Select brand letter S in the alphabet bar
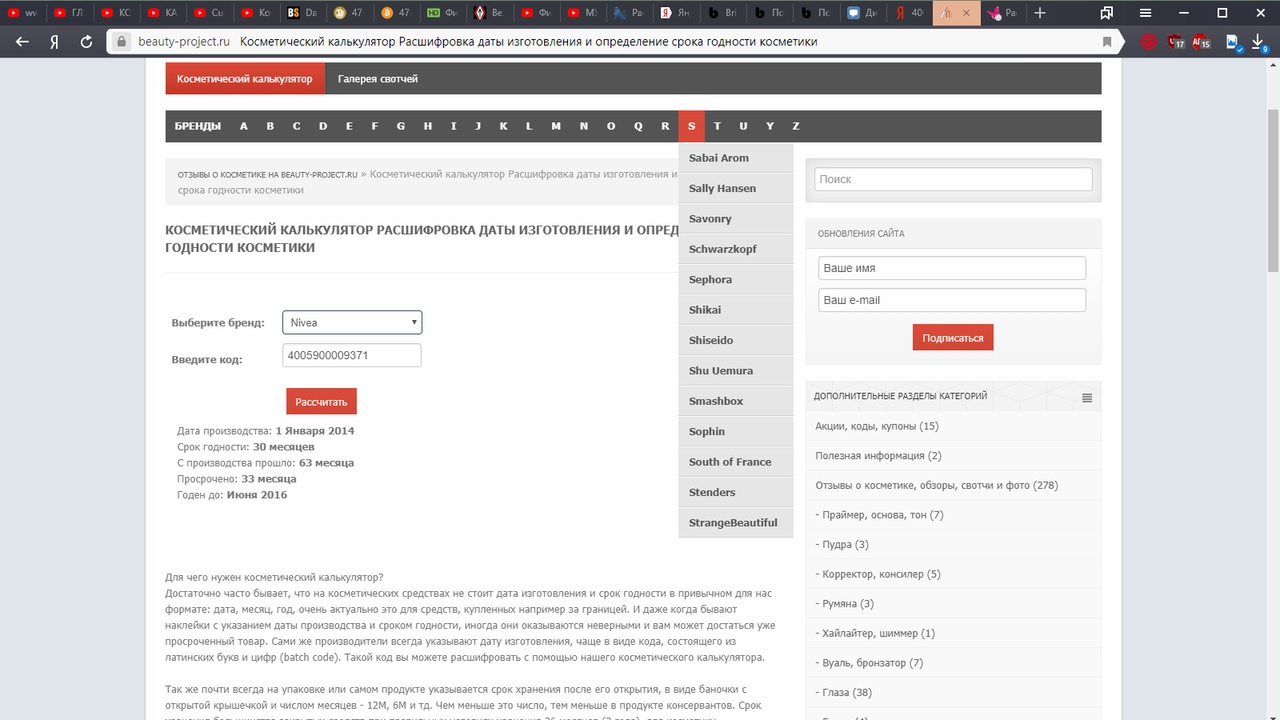 point(691,126)
